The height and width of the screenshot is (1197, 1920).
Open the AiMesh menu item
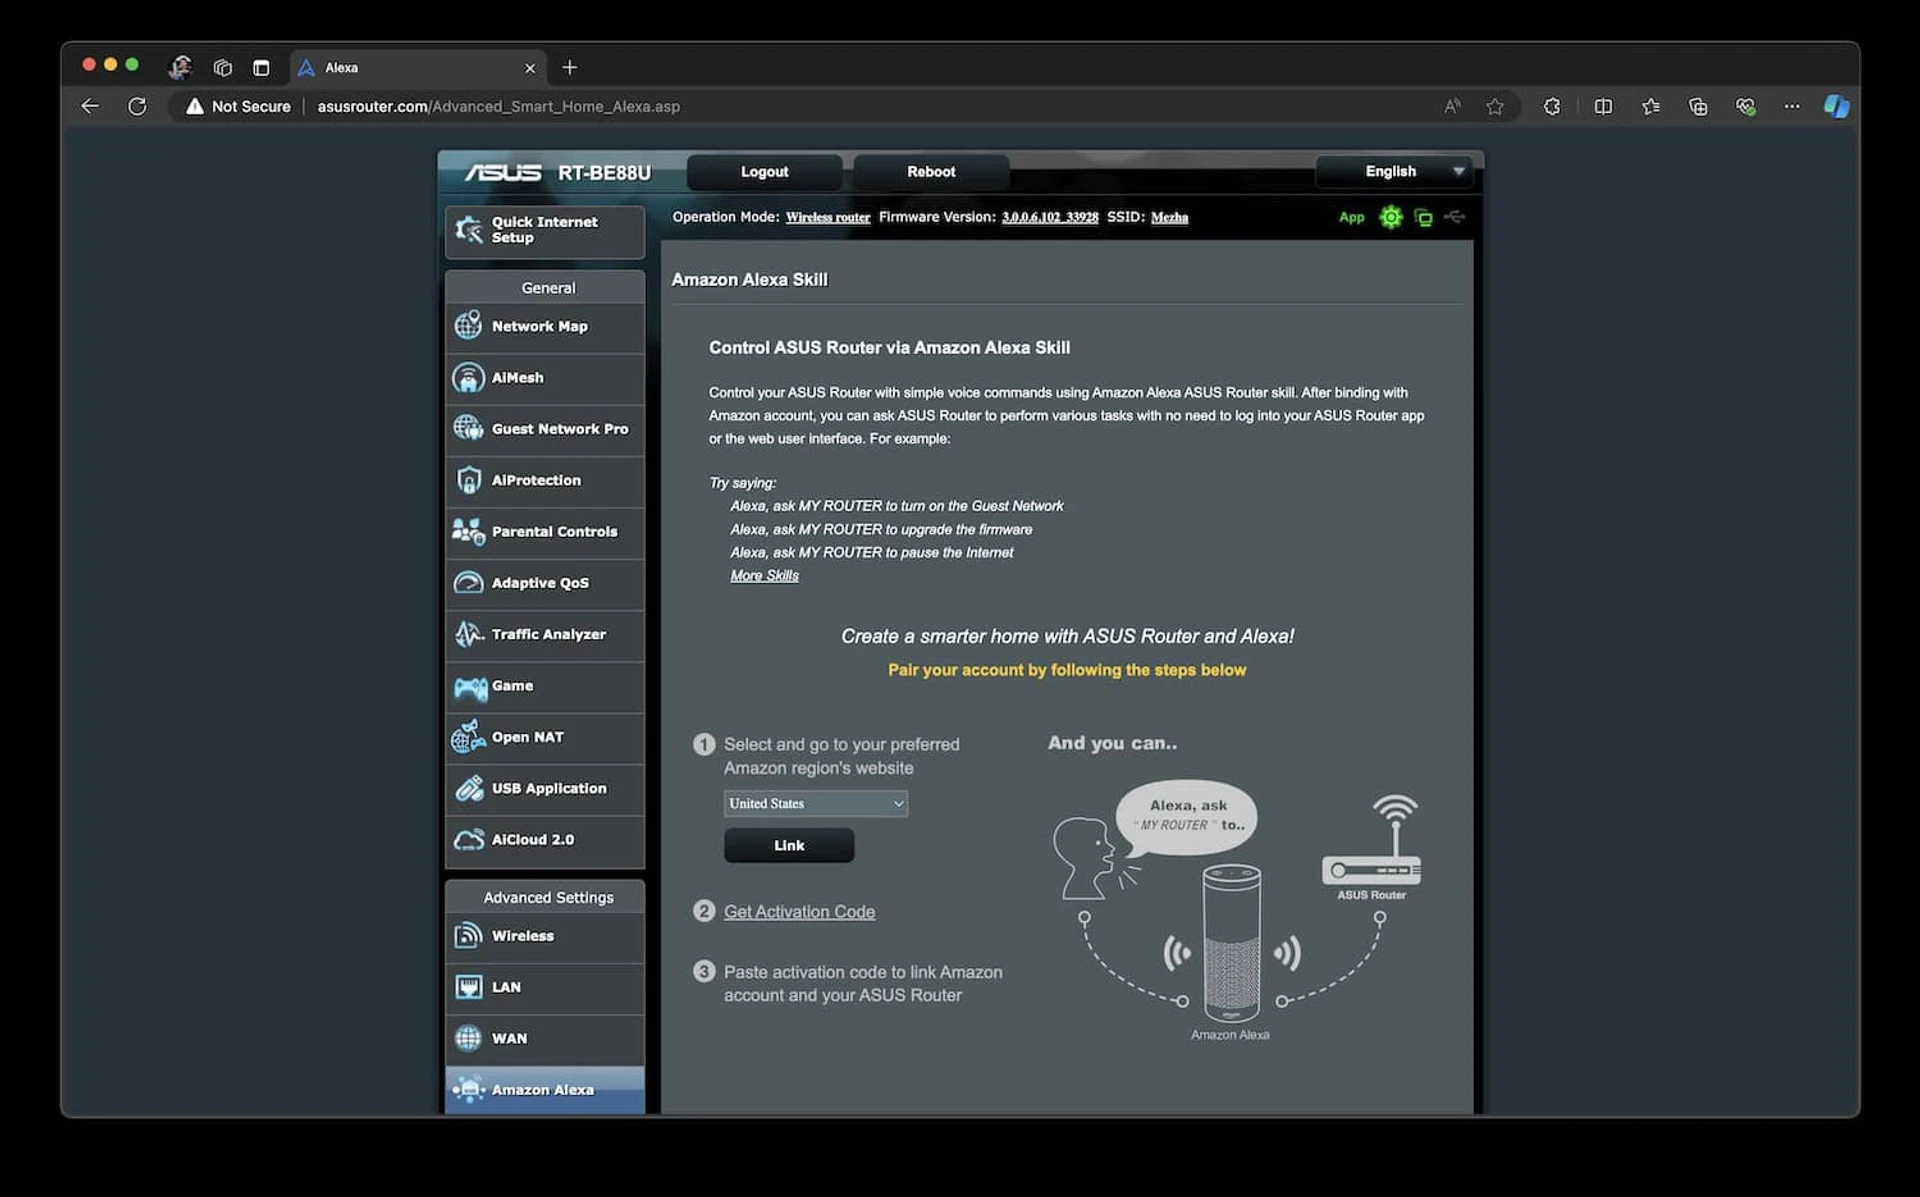545,378
